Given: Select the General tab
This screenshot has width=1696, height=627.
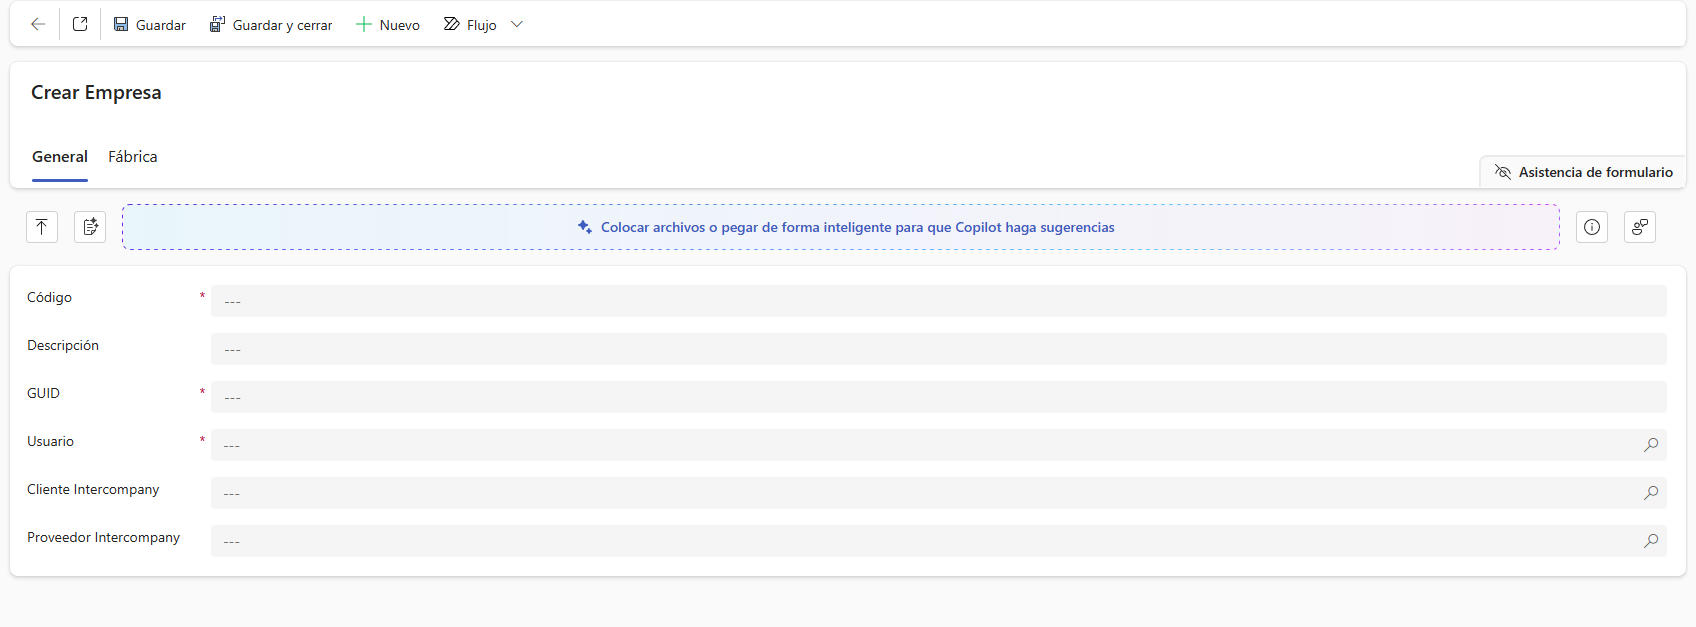Looking at the screenshot, I should [x=60, y=157].
